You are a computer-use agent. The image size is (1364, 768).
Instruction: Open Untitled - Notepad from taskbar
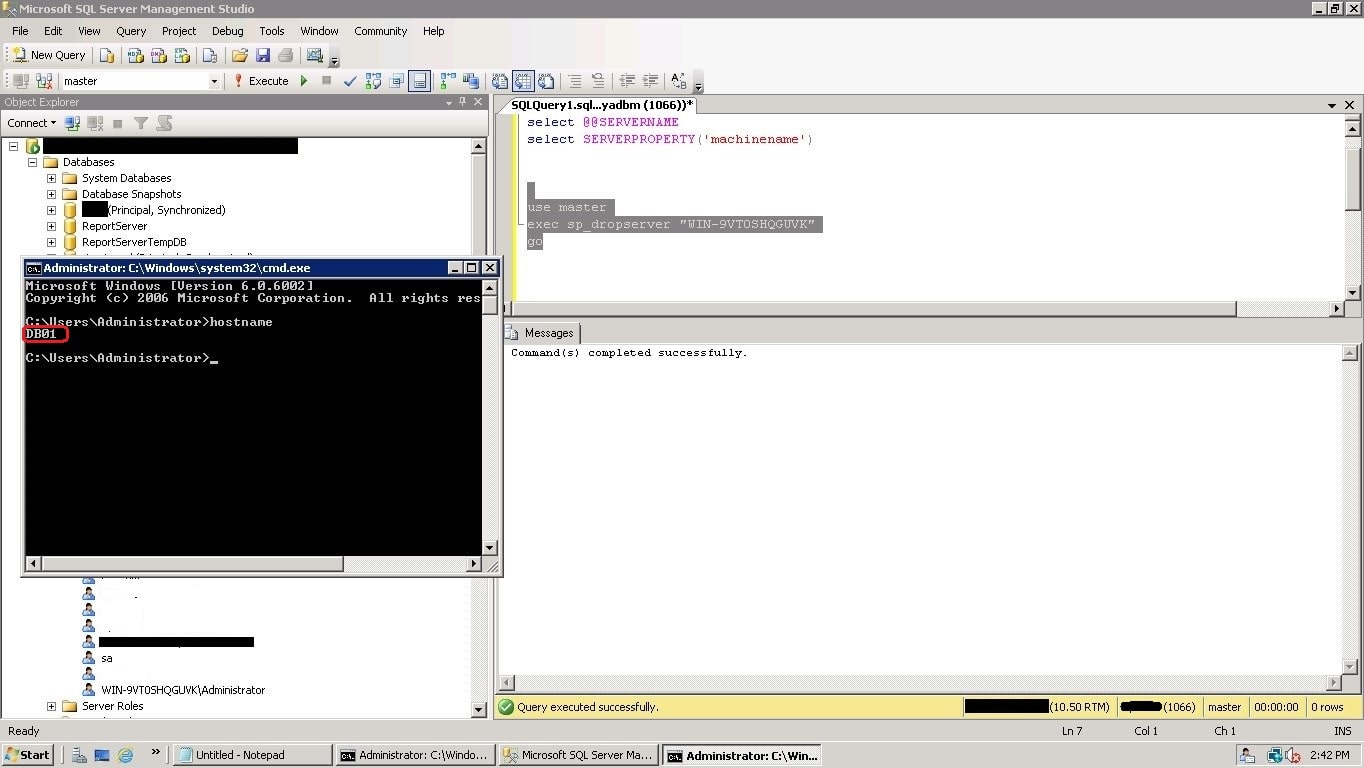tap(253, 755)
